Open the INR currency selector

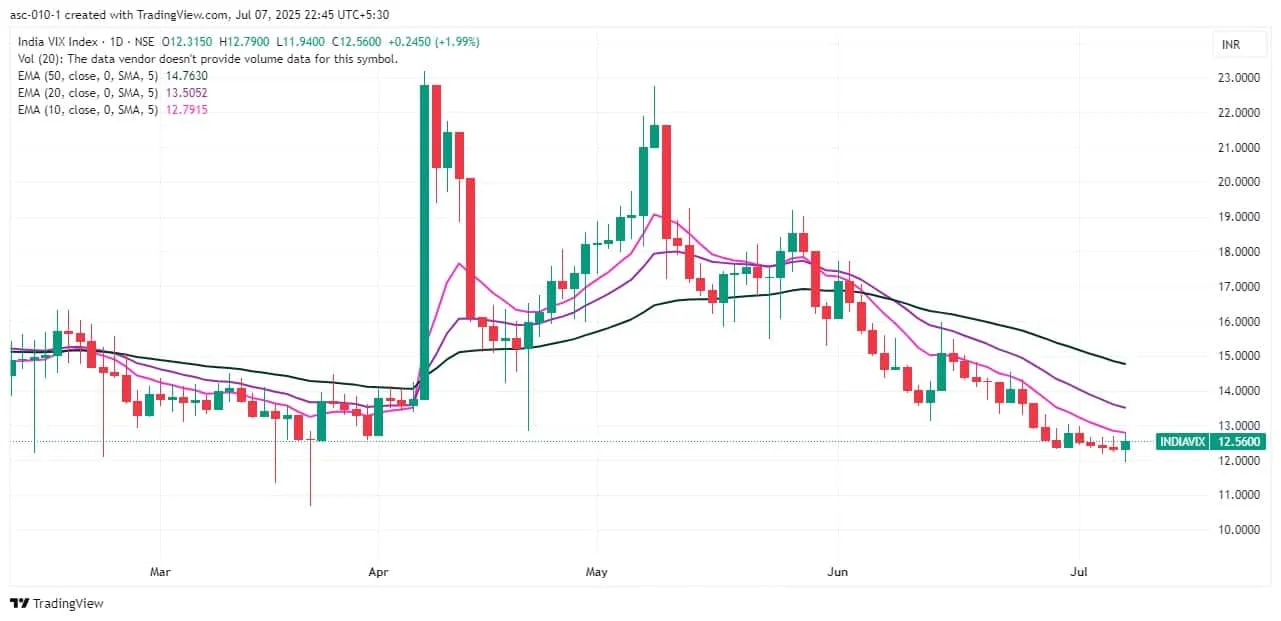[1231, 44]
